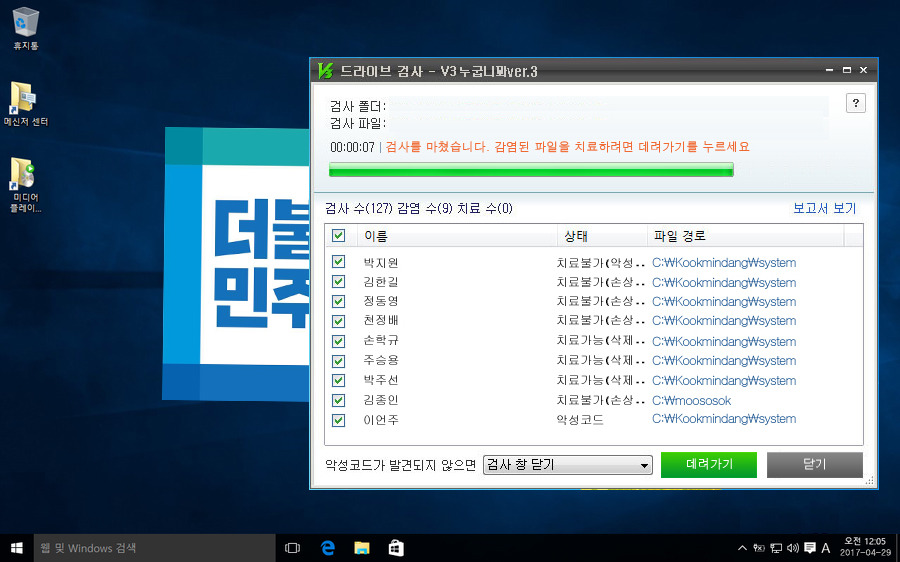The image size is (900, 562).
Task: Select the name 박지원 in list
Action: coord(381,263)
